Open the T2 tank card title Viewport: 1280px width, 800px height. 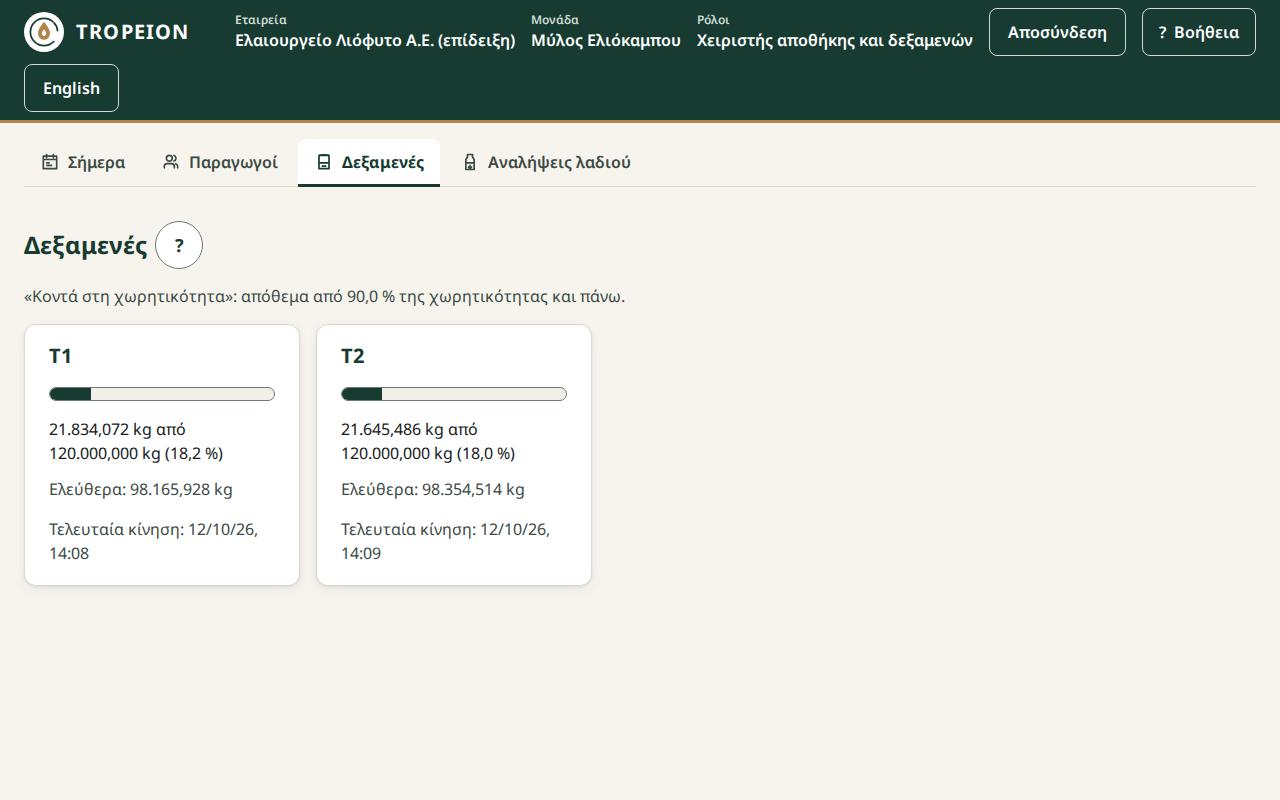[353, 356]
